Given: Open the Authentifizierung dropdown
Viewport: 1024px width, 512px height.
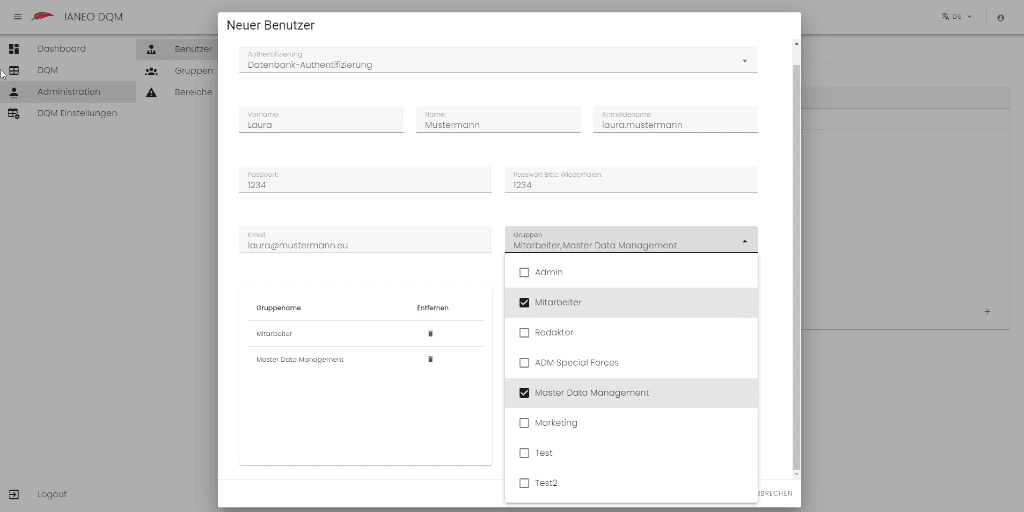Looking at the screenshot, I should (498, 59).
